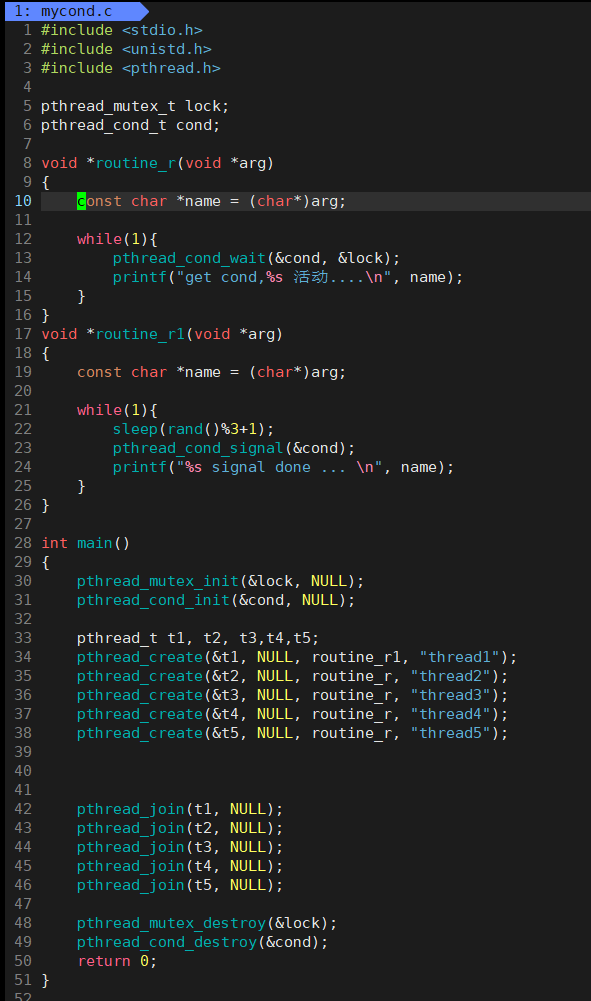
Task: Click line number 10 in gutter
Action: (x=23, y=201)
